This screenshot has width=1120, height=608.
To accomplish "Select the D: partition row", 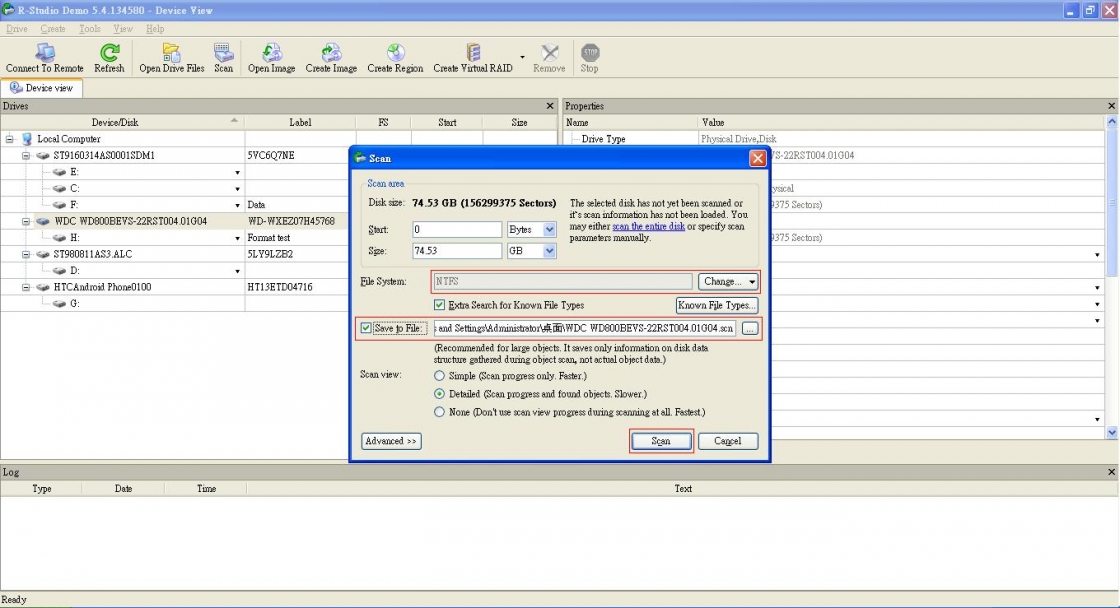I will tap(279, 271).
